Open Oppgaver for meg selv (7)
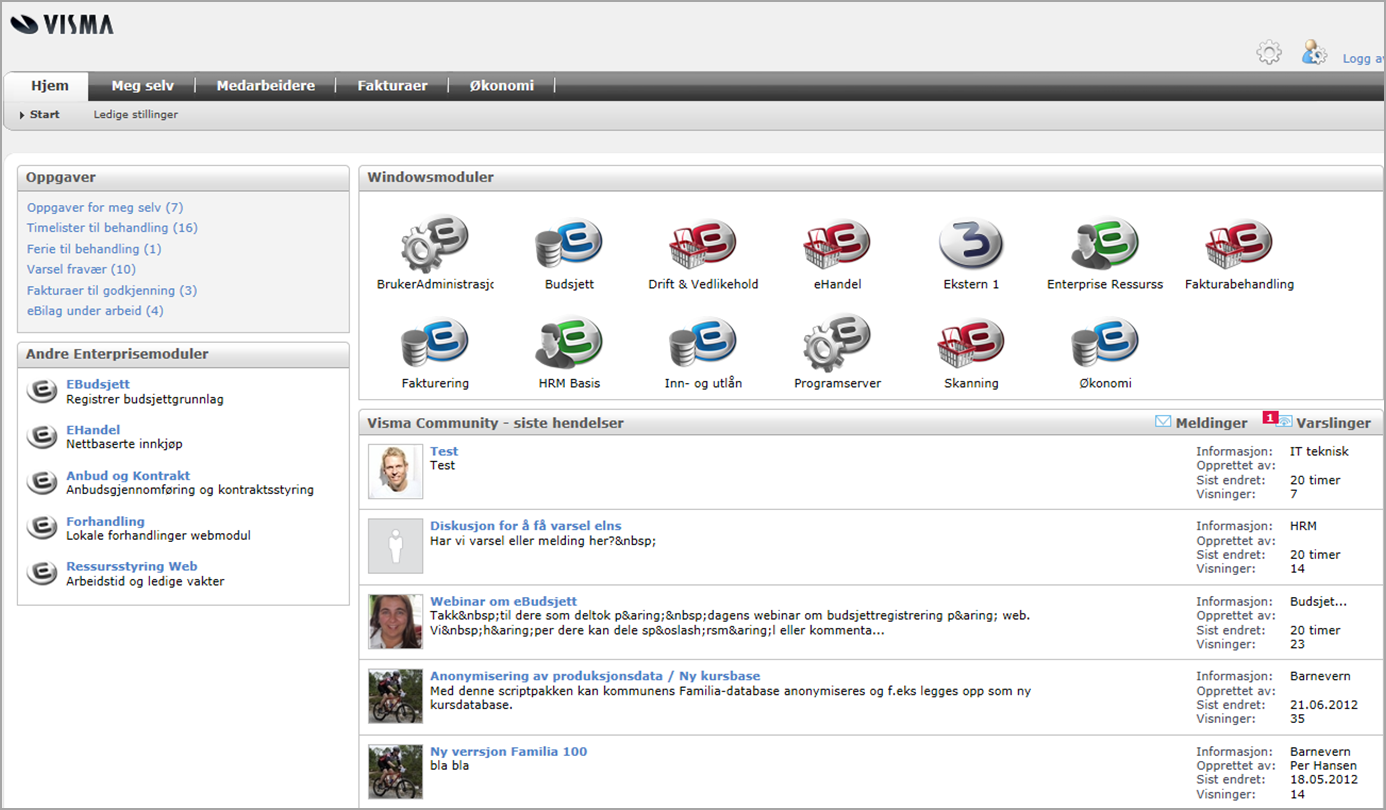Viewport: 1386px width, 810px height. [105, 208]
